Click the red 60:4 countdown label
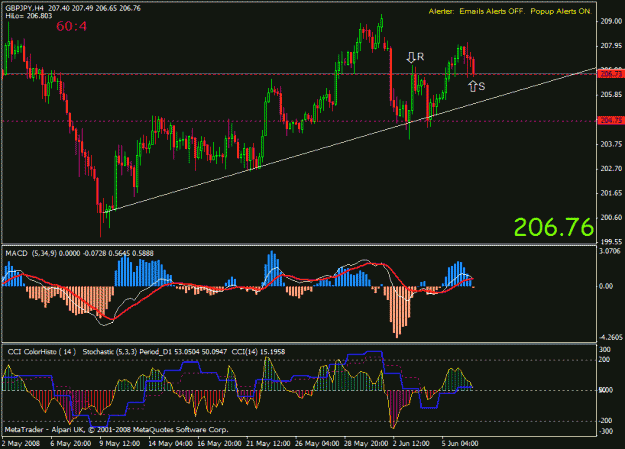Screen dimensions: 625x449 click(71, 26)
